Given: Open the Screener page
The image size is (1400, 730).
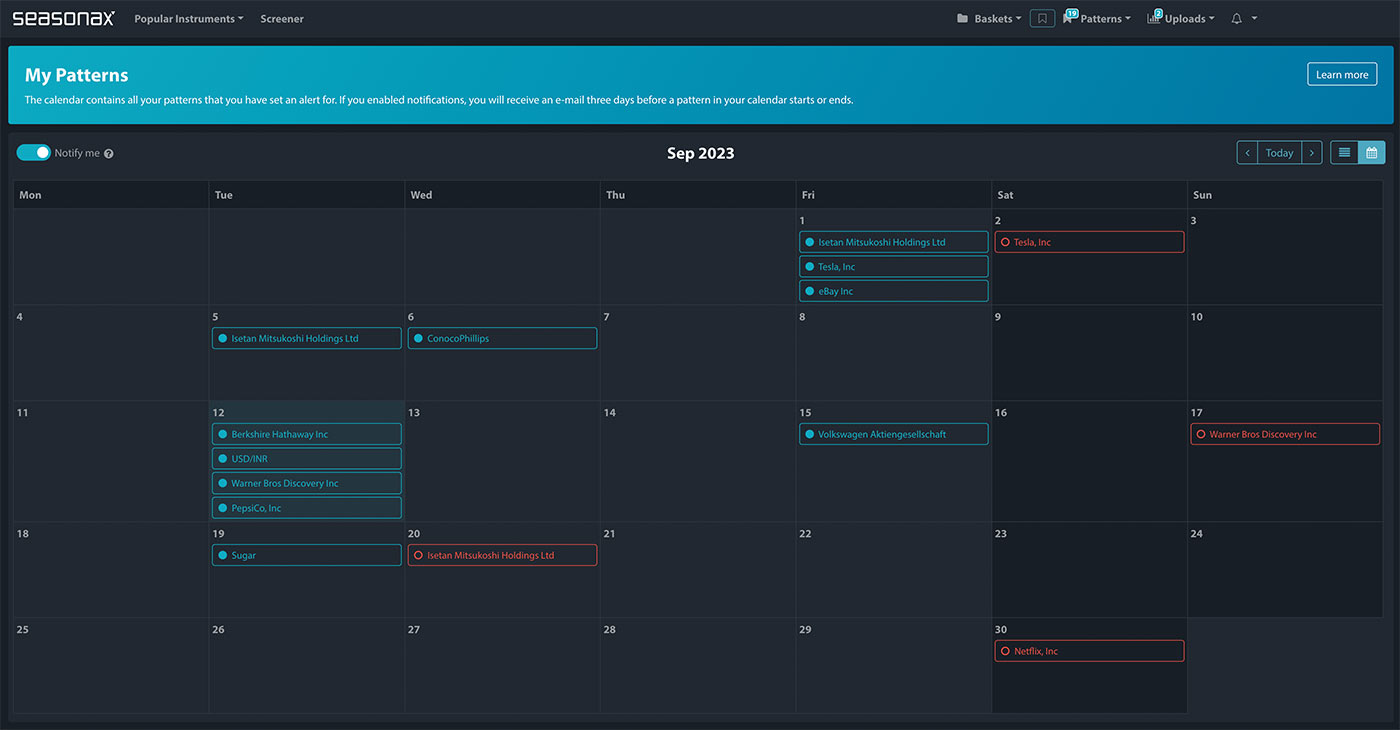Looking at the screenshot, I should click(x=282, y=19).
